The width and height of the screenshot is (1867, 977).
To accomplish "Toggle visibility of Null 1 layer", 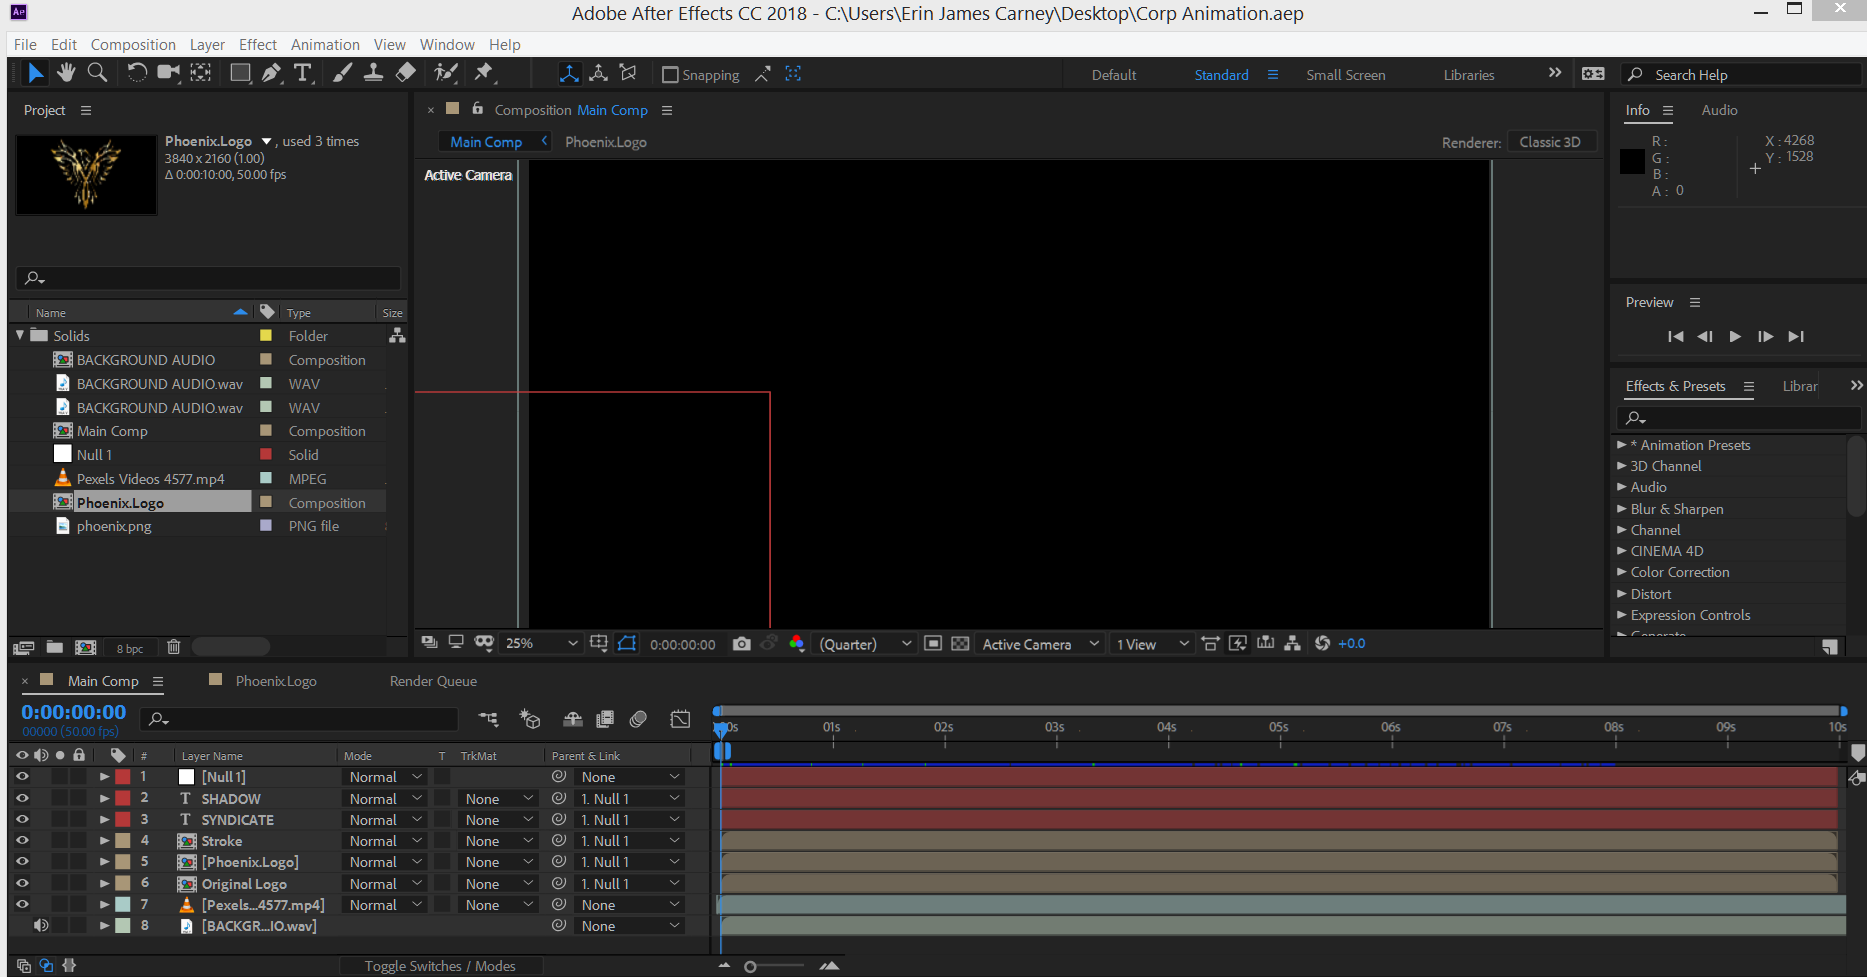I will click(x=22, y=776).
